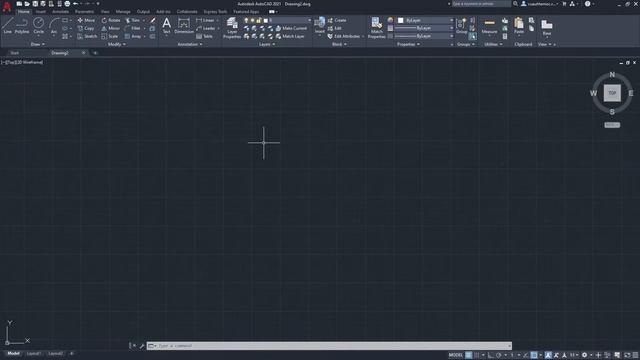Click the Move tool in Modify panel
640x360 pixels.
pyautogui.click(x=86, y=20)
